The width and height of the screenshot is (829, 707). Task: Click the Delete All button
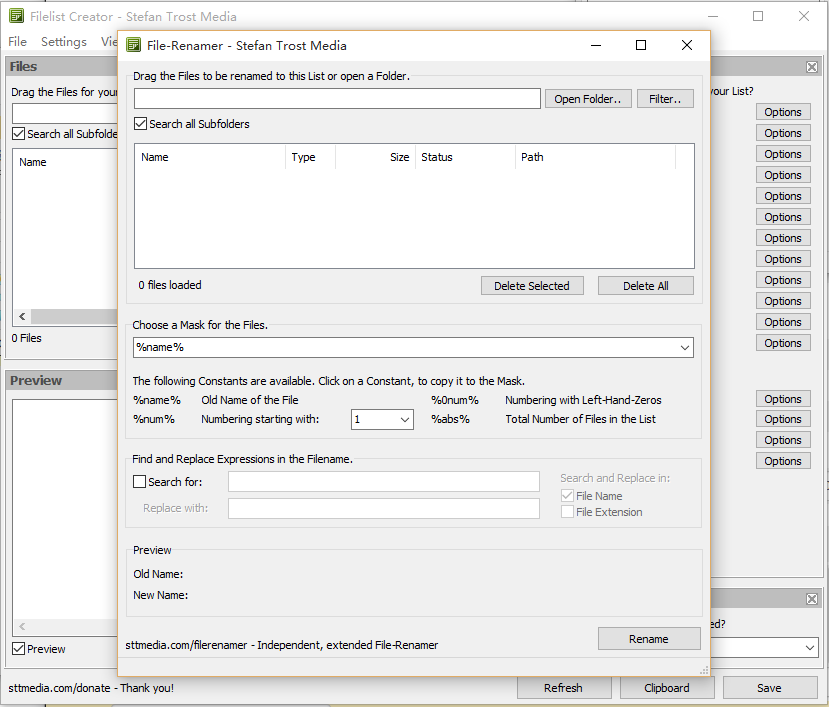tap(645, 286)
